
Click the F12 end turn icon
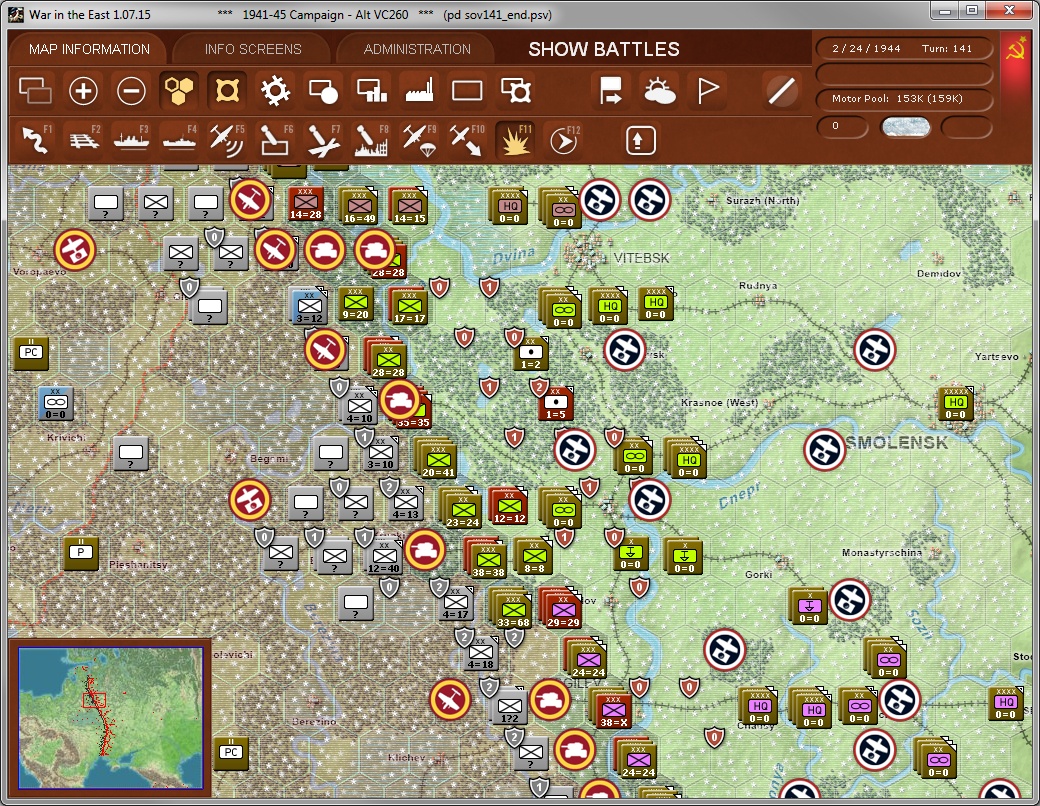coord(564,139)
